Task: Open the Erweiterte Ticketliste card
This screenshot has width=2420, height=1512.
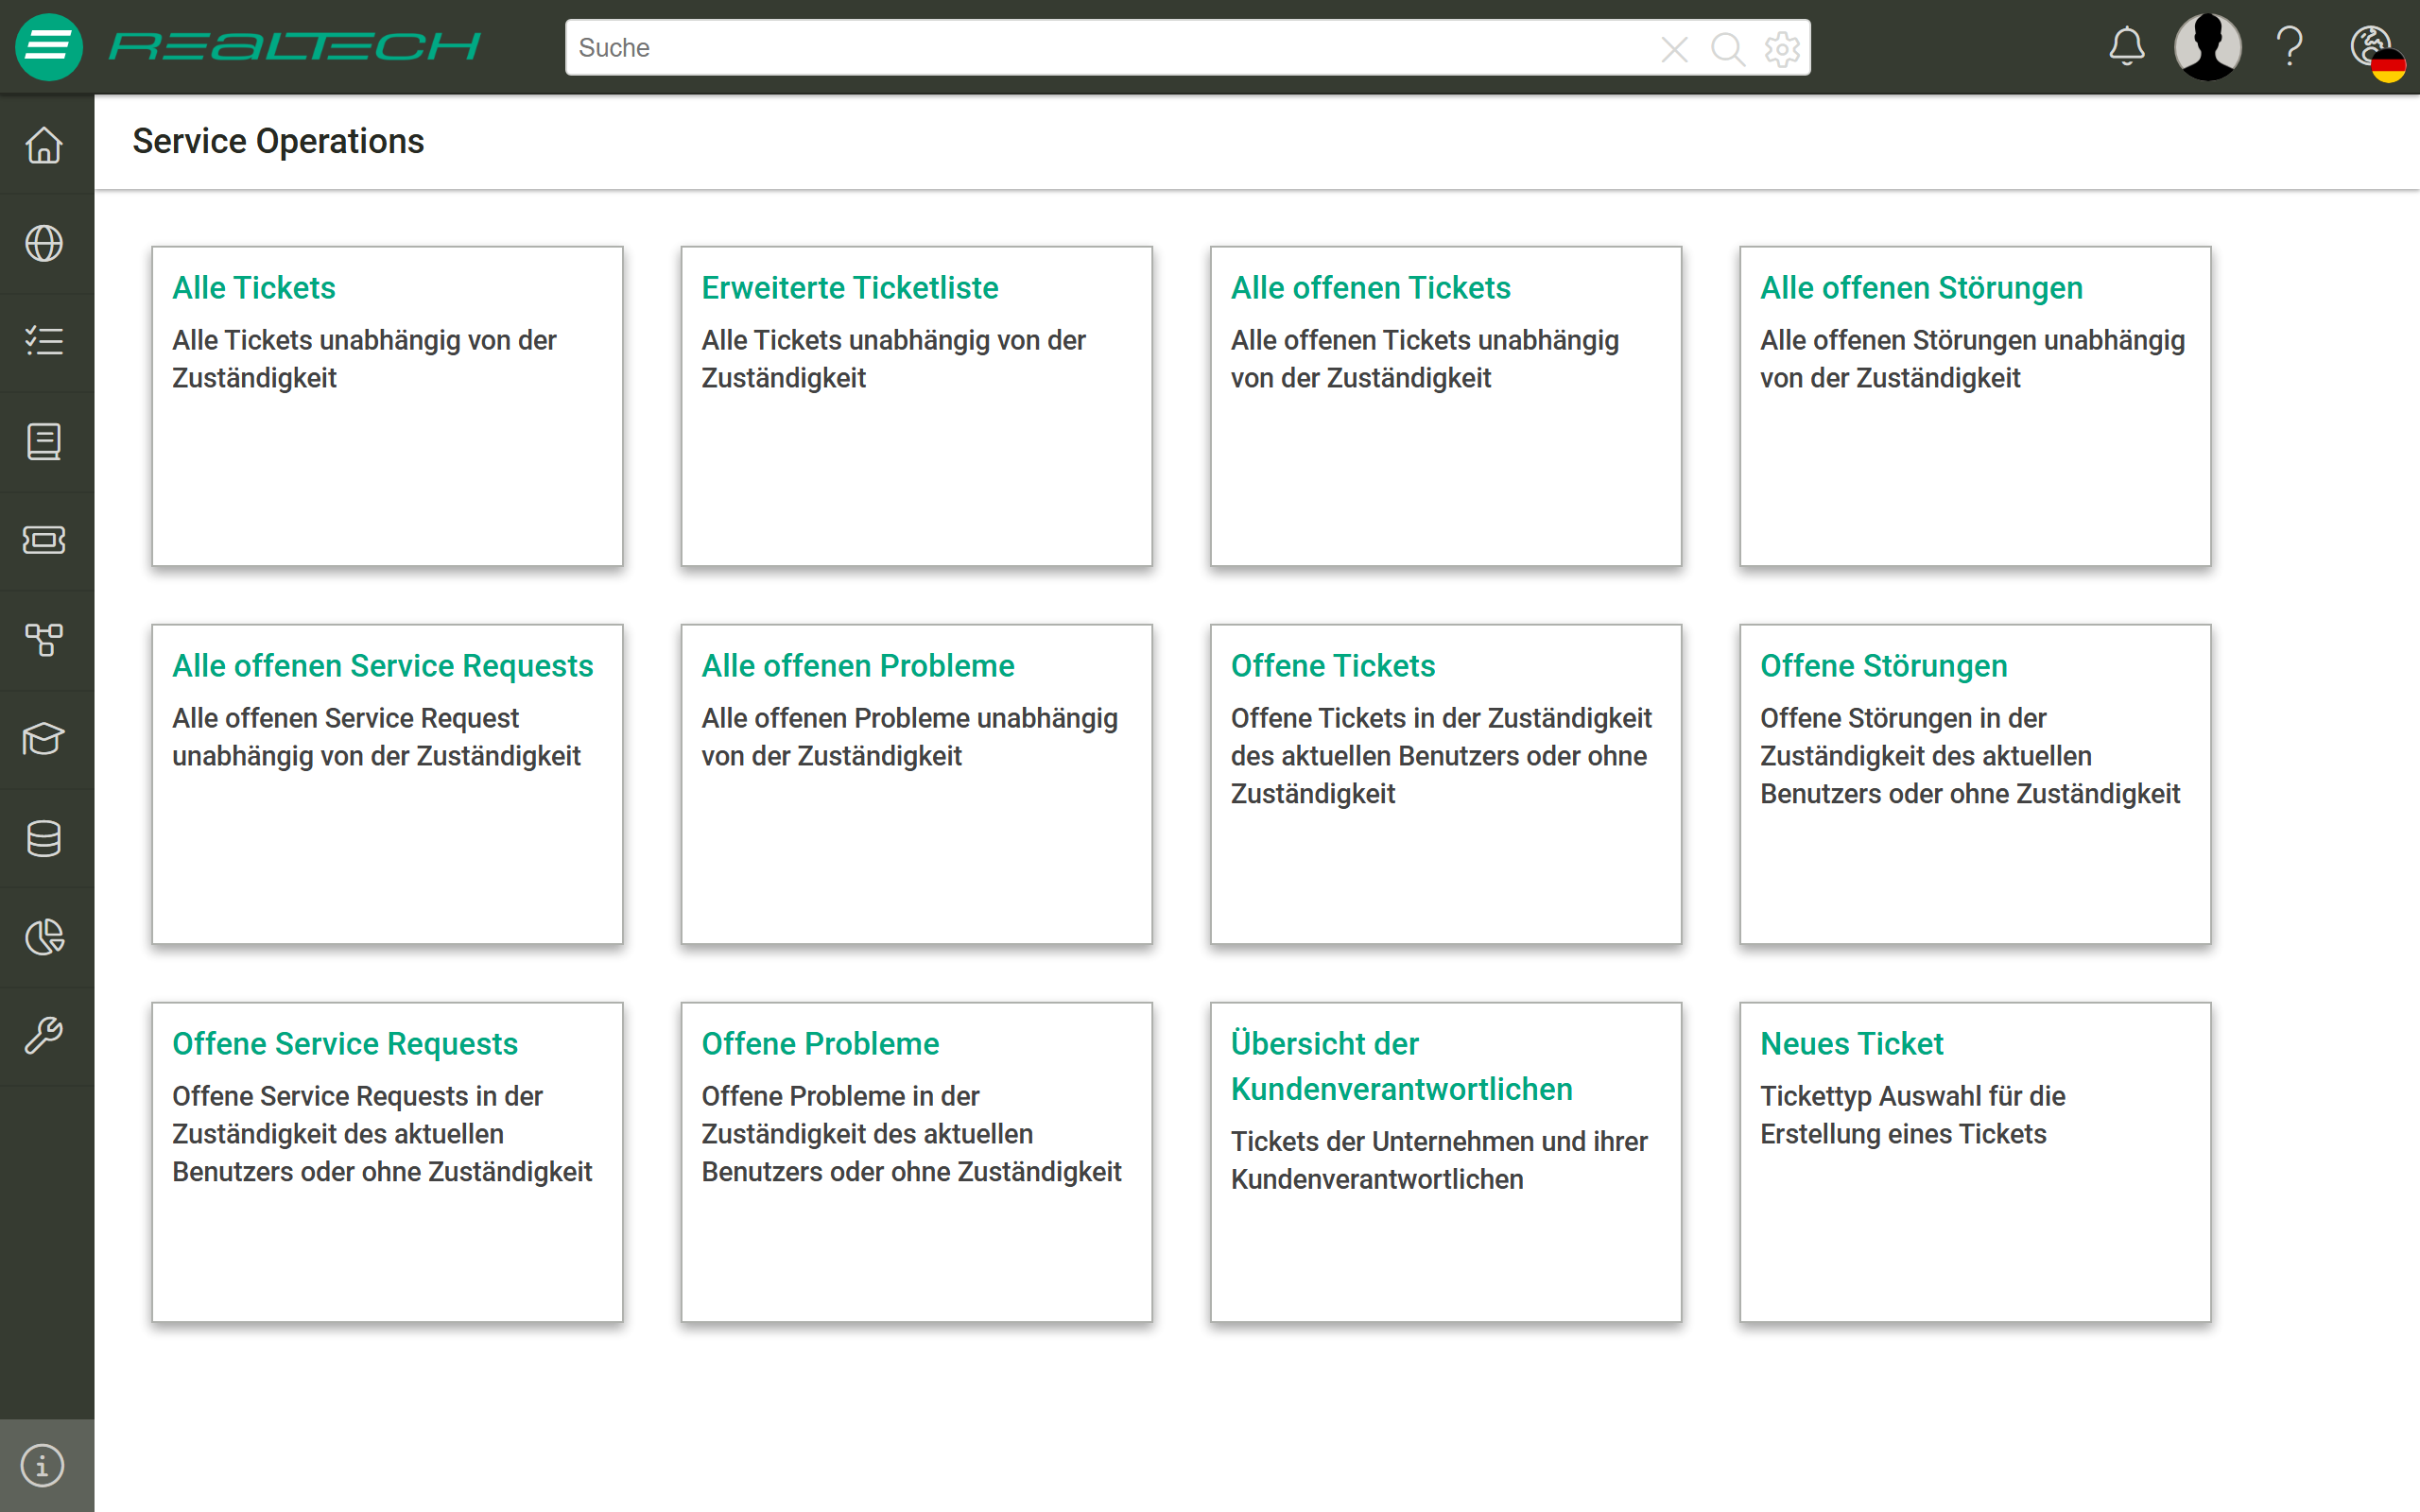Action: tap(916, 406)
